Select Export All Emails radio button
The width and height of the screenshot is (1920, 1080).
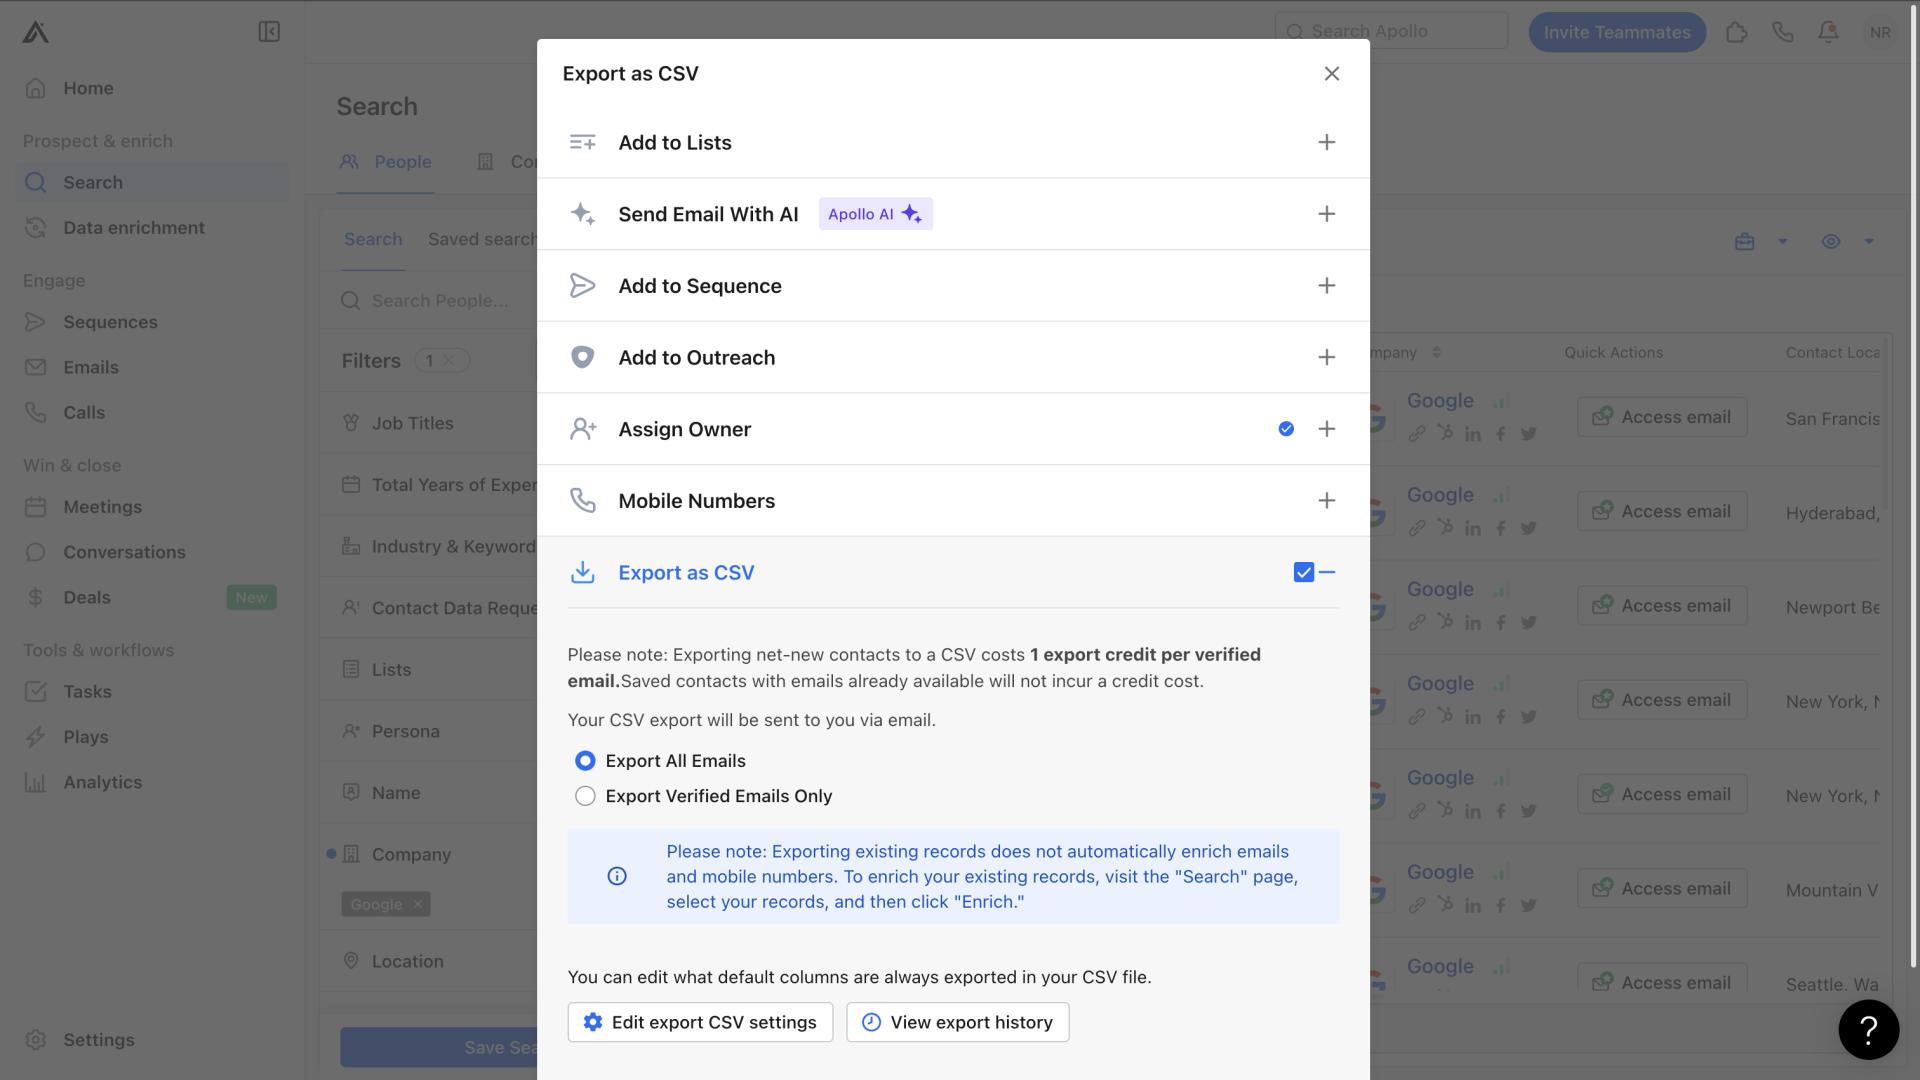point(585,760)
